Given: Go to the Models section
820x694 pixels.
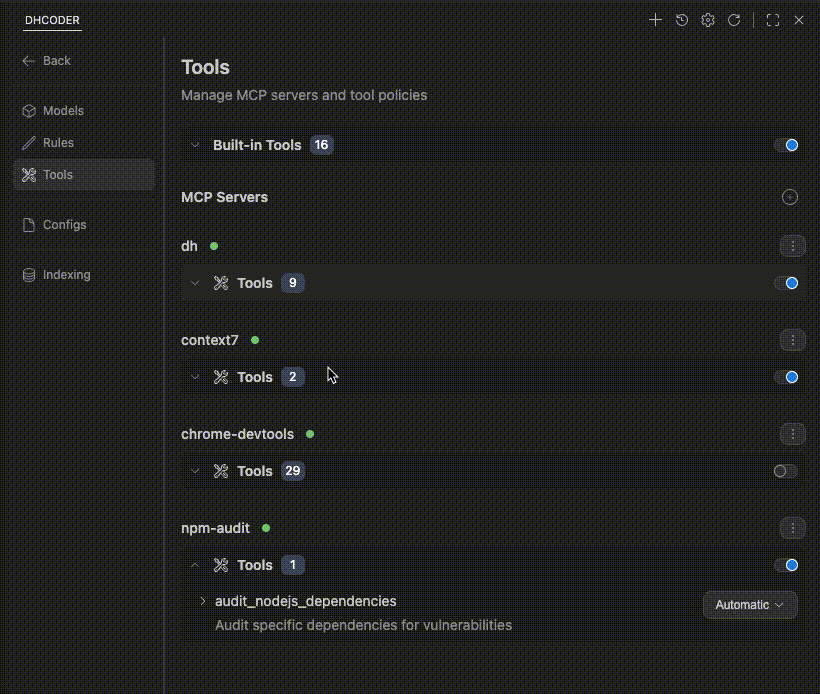Looking at the screenshot, I should [x=63, y=111].
